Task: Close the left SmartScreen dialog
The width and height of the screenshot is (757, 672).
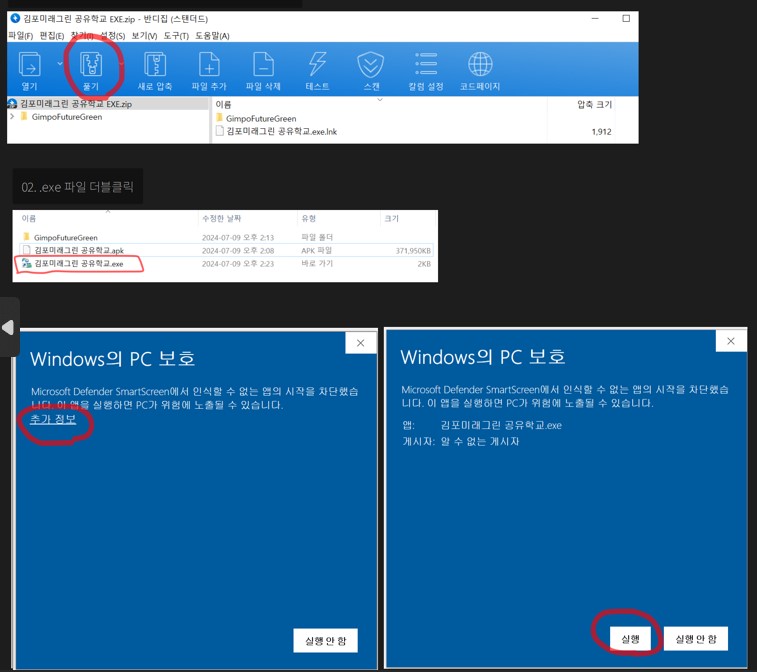Action: click(x=361, y=343)
